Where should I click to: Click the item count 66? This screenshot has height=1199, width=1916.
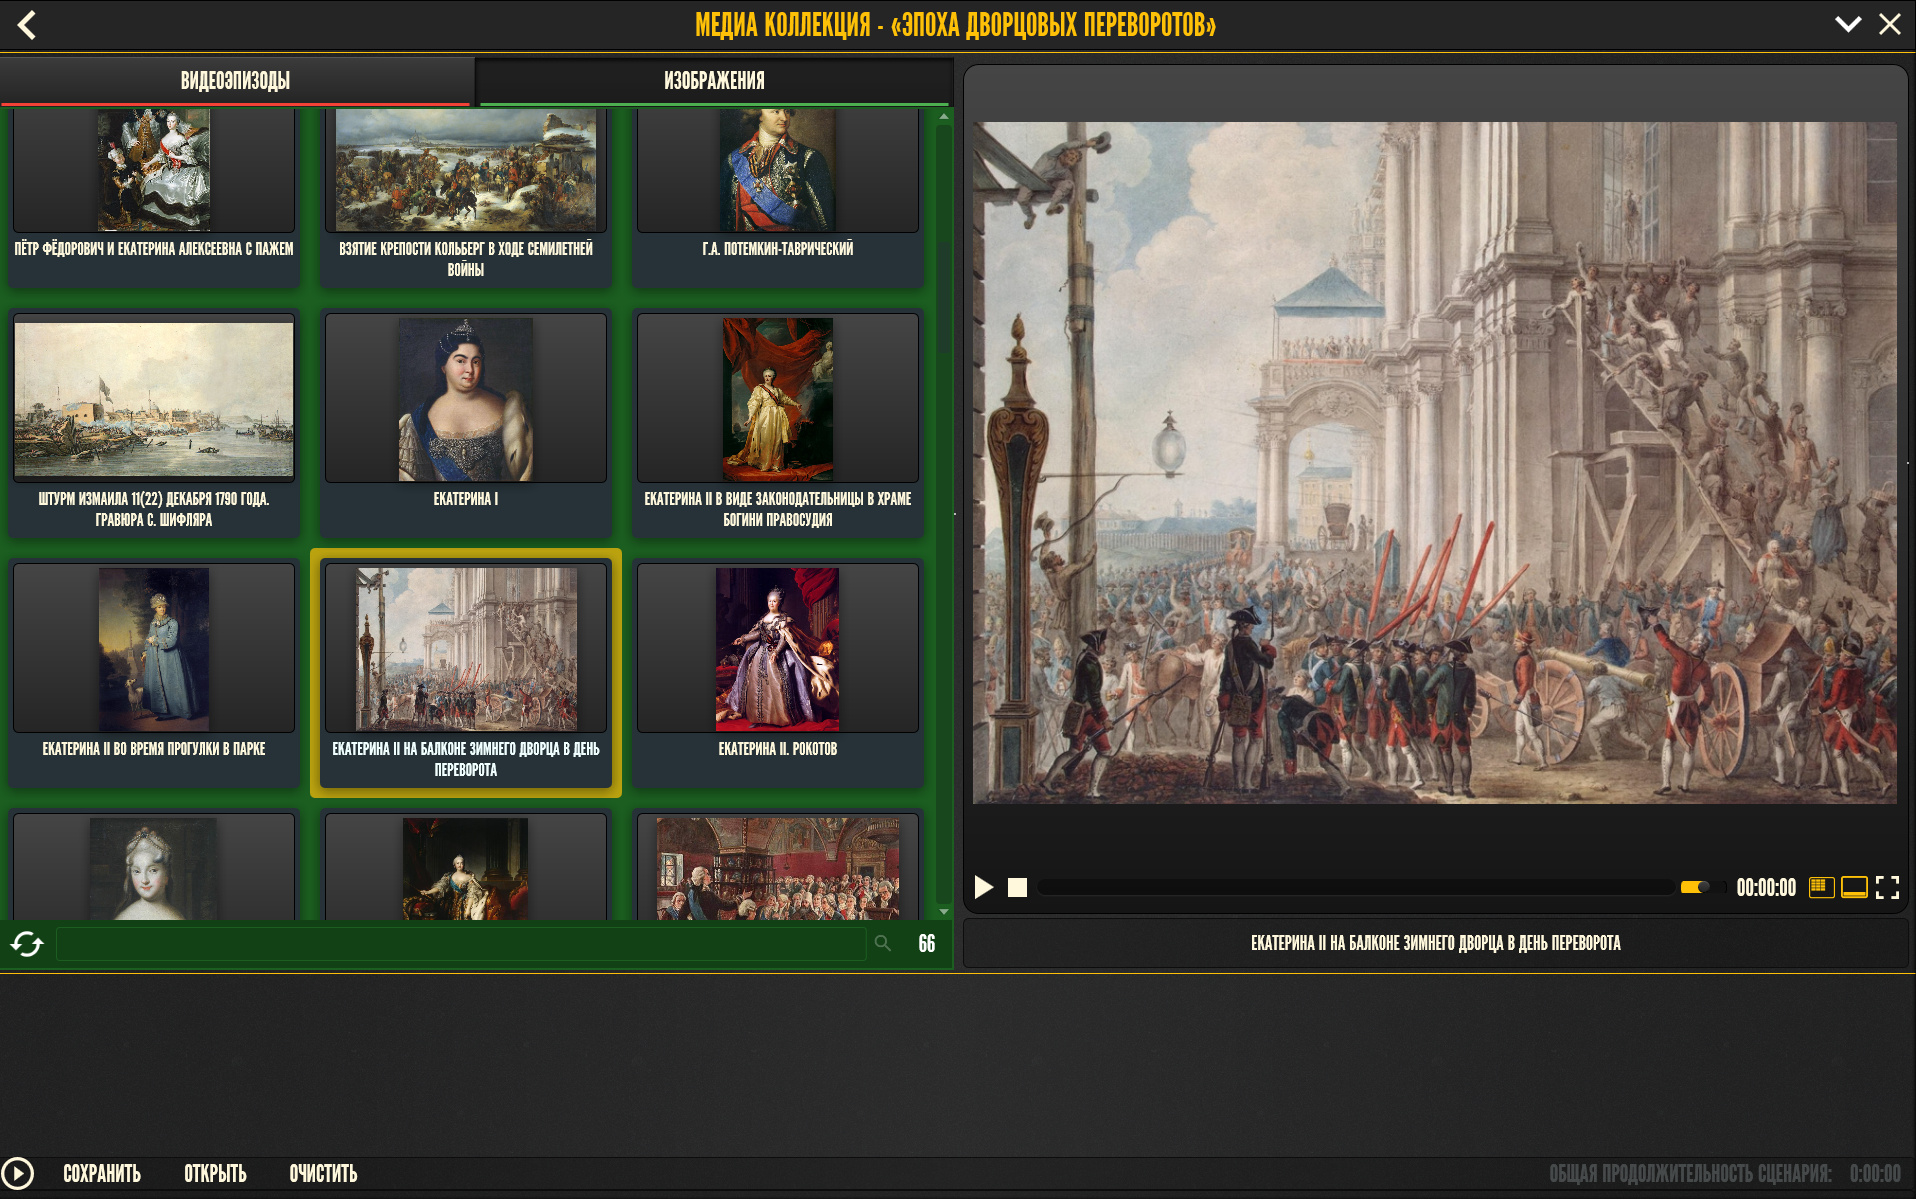927,944
